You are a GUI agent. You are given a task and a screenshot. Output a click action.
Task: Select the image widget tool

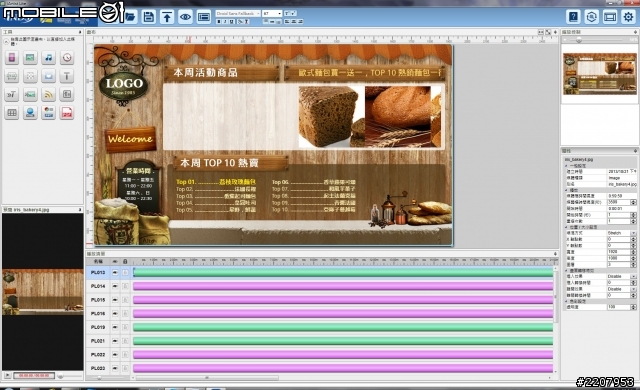(30, 58)
